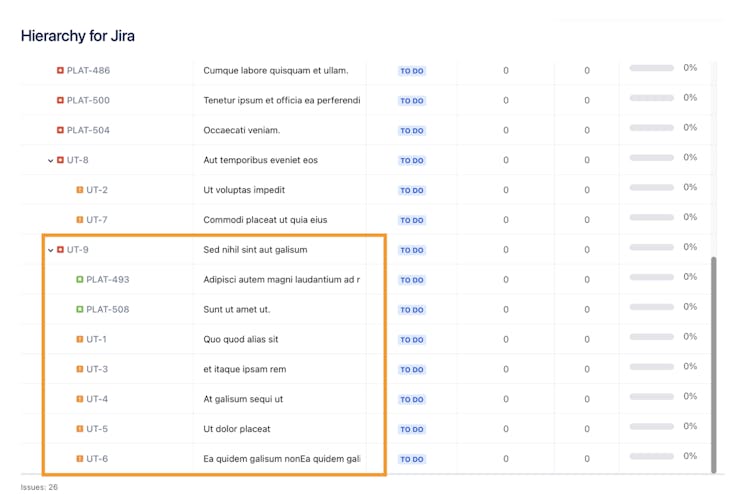The image size is (752, 494).
Task: Collapse the UT-8 tree node
Action: click(50, 161)
